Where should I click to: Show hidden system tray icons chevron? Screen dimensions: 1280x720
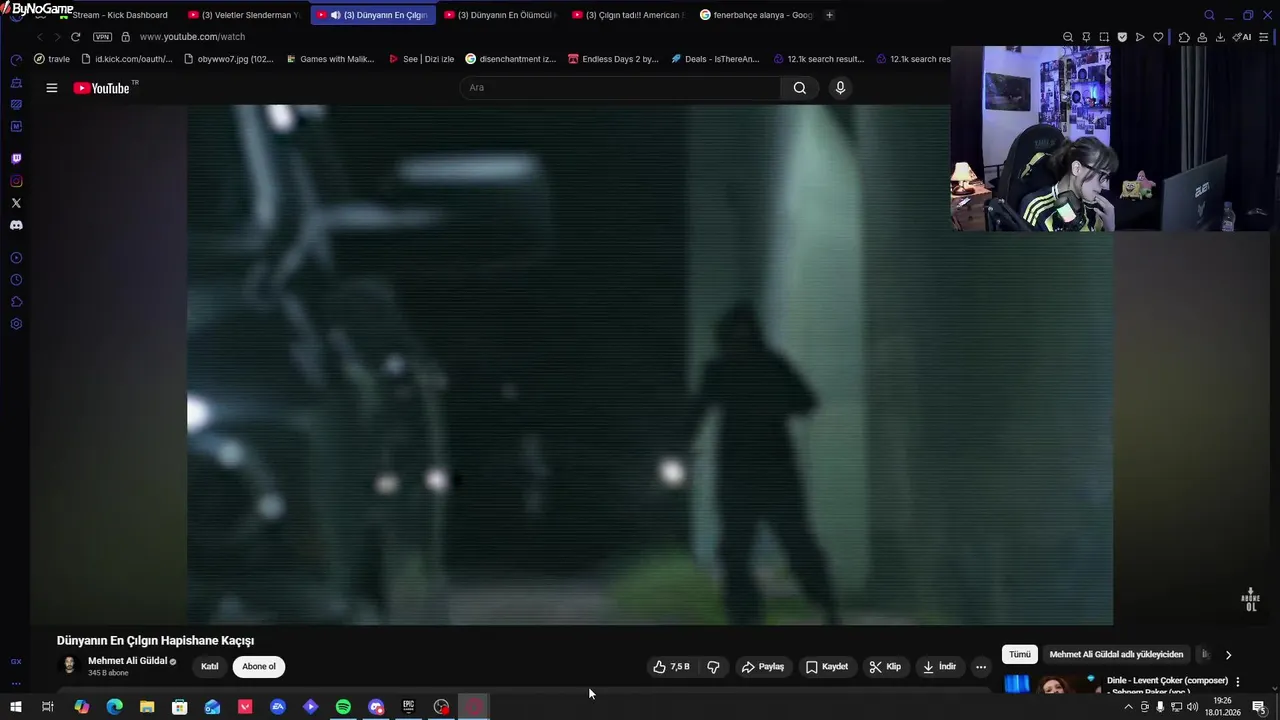[x=1129, y=707]
